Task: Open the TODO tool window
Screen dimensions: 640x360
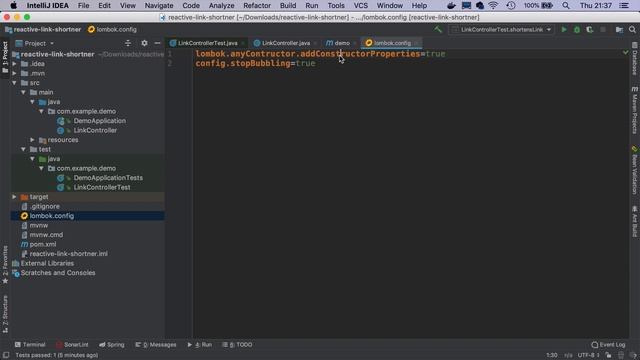Action: 238,344
